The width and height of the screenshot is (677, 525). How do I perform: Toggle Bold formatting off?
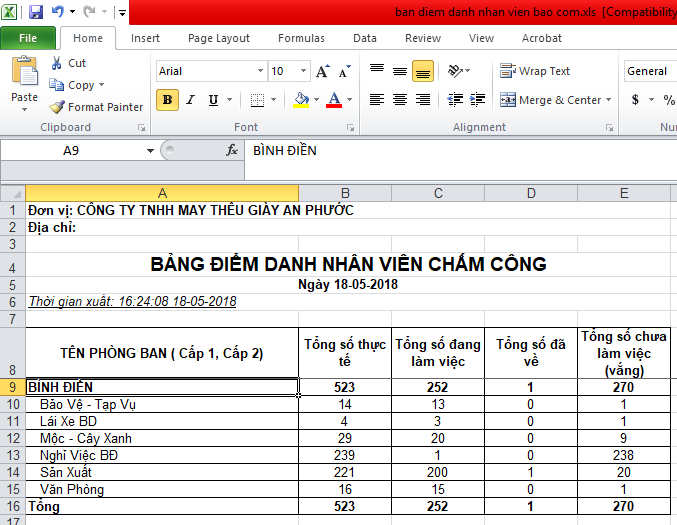pos(168,100)
